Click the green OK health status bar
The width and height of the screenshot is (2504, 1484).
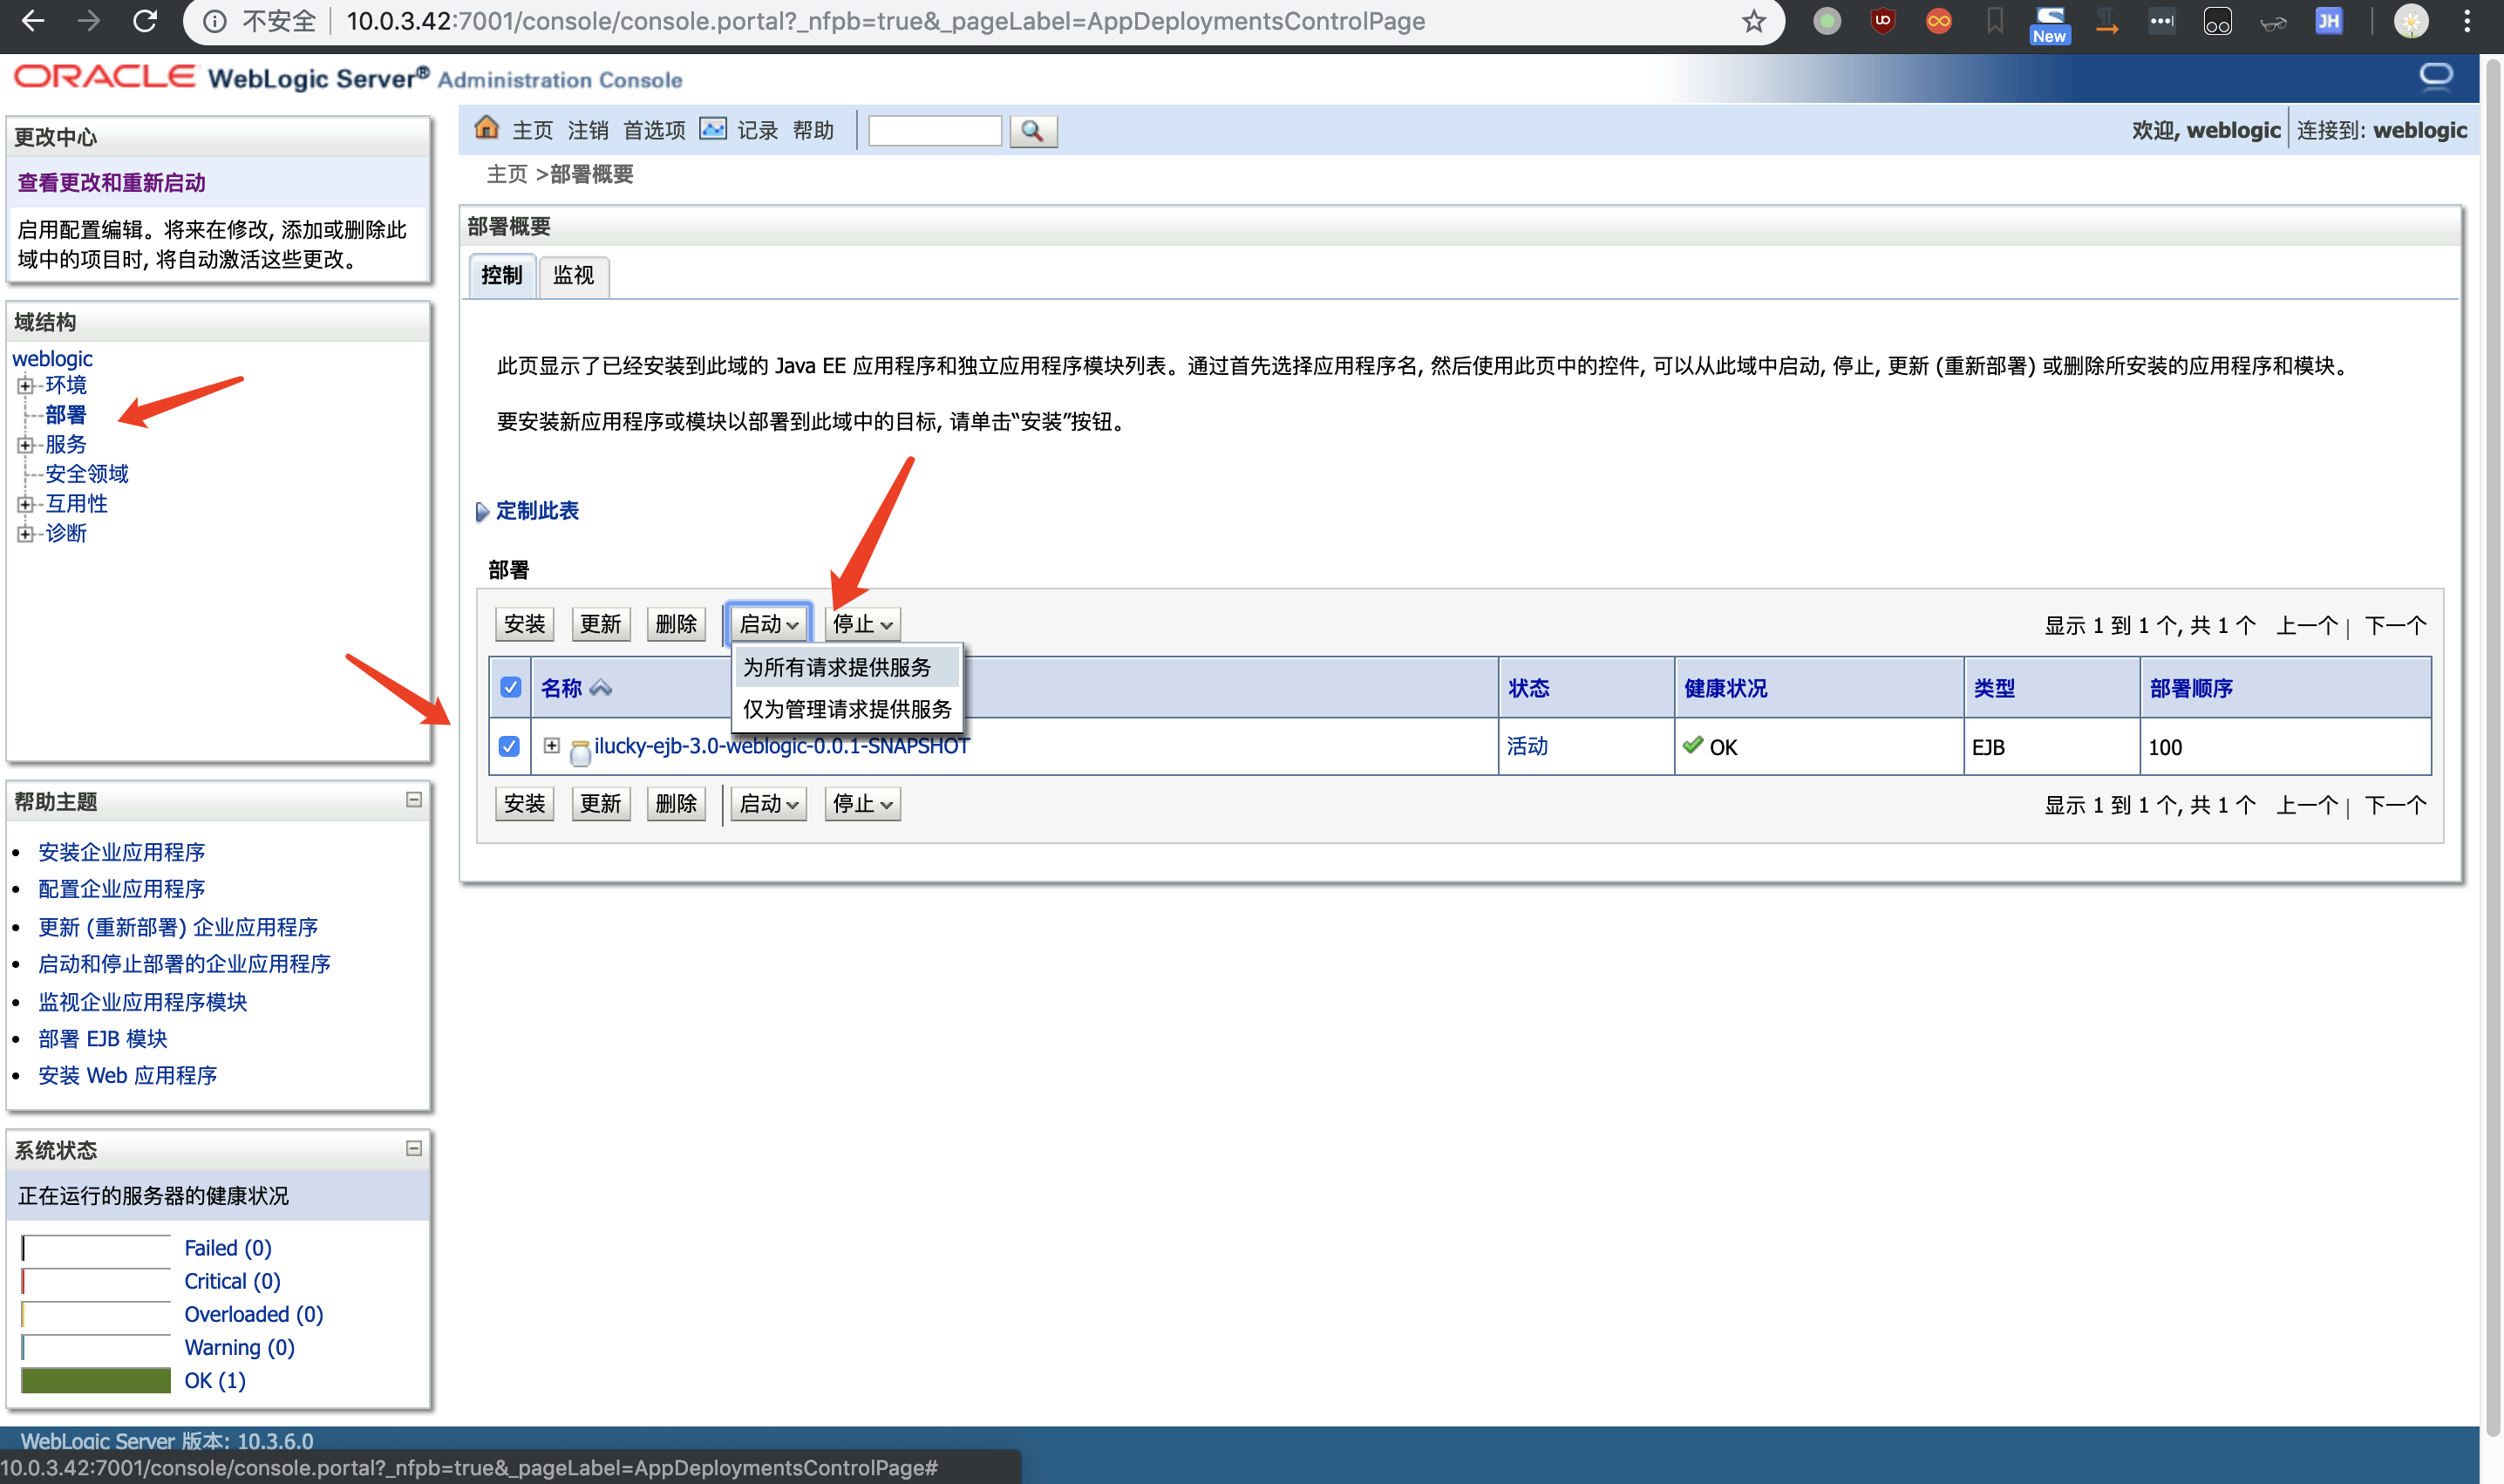coord(96,1380)
